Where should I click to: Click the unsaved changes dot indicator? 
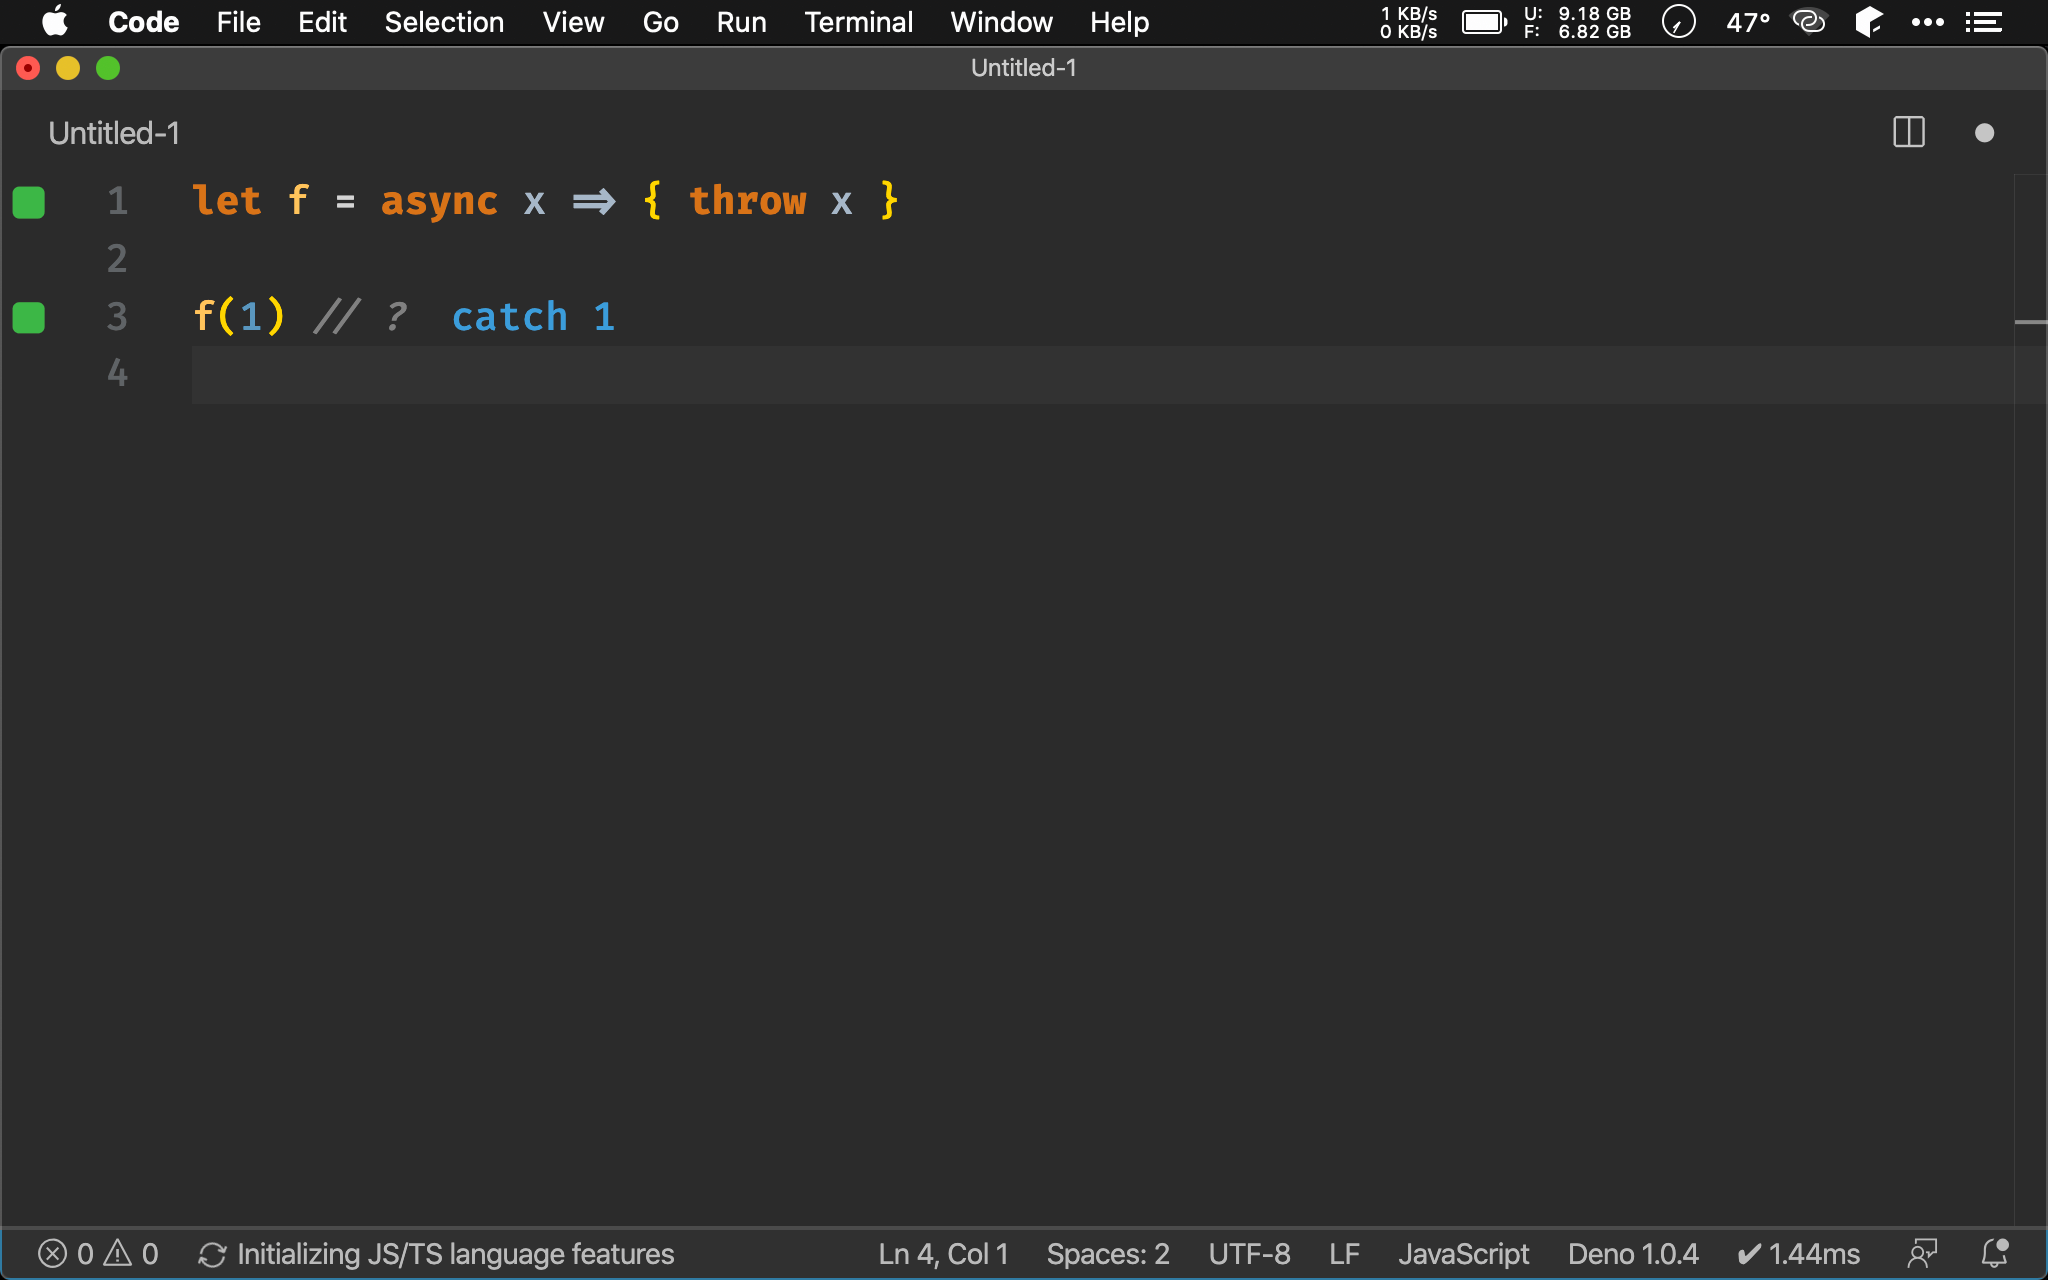1984,133
